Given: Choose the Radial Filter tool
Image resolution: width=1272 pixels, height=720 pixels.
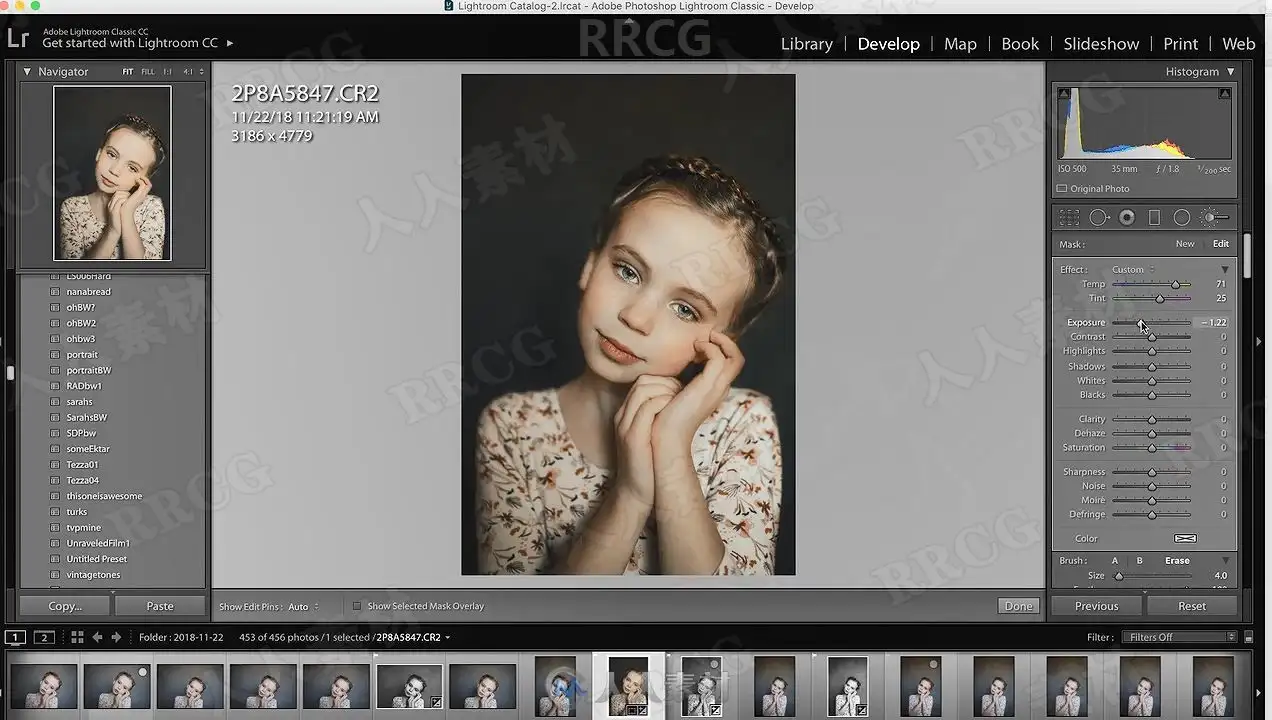Looking at the screenshot, I should tap(1181, 217).
